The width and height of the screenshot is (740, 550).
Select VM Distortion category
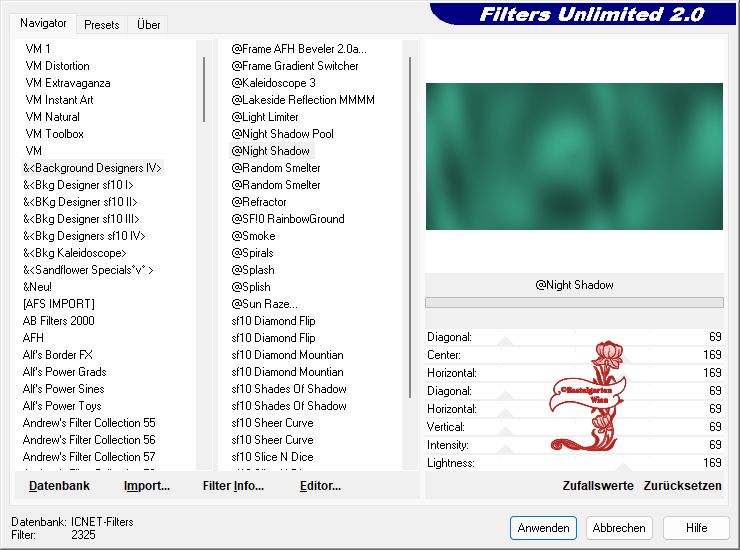pos(58,66)
